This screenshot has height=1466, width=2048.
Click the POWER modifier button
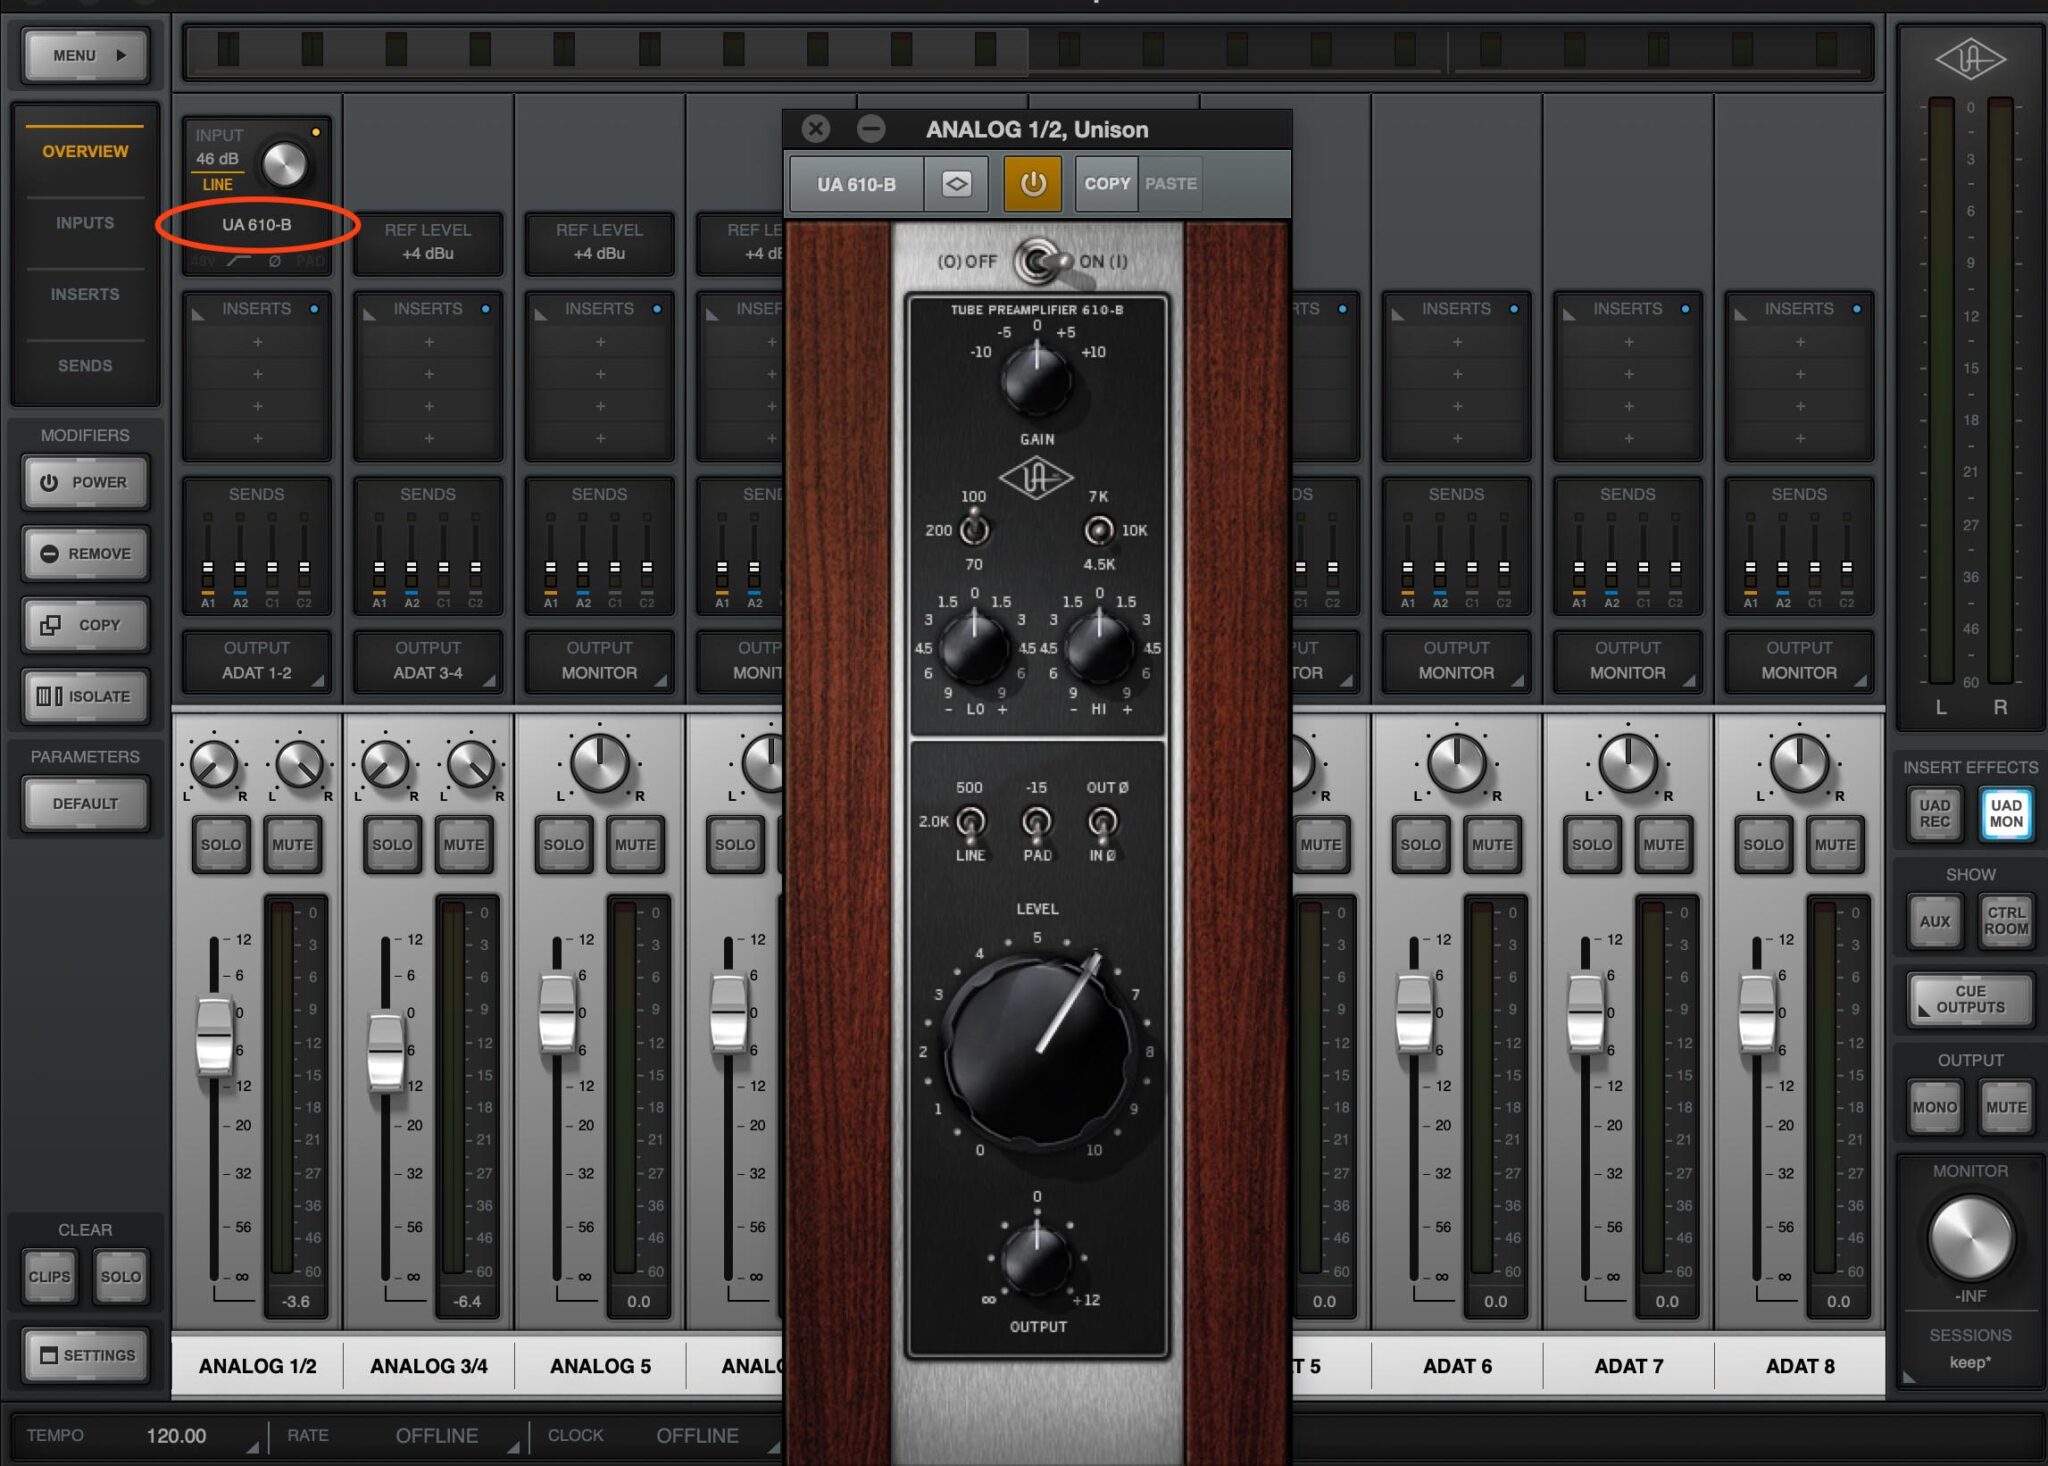[86, 482]
